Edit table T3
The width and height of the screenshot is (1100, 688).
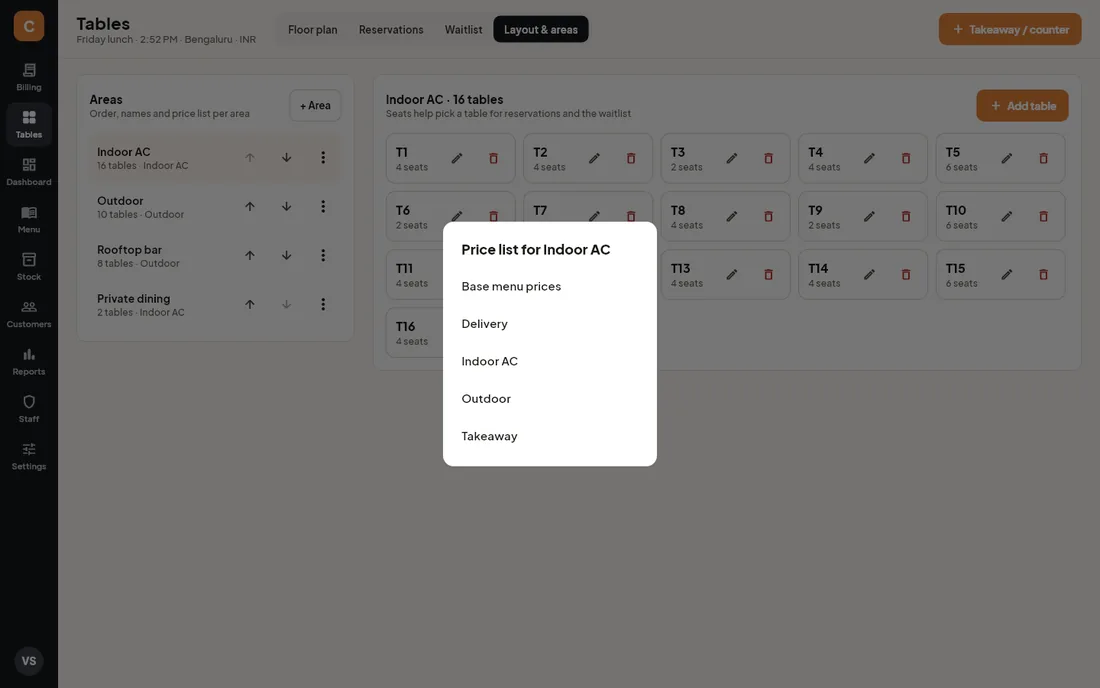coord(732,158)
